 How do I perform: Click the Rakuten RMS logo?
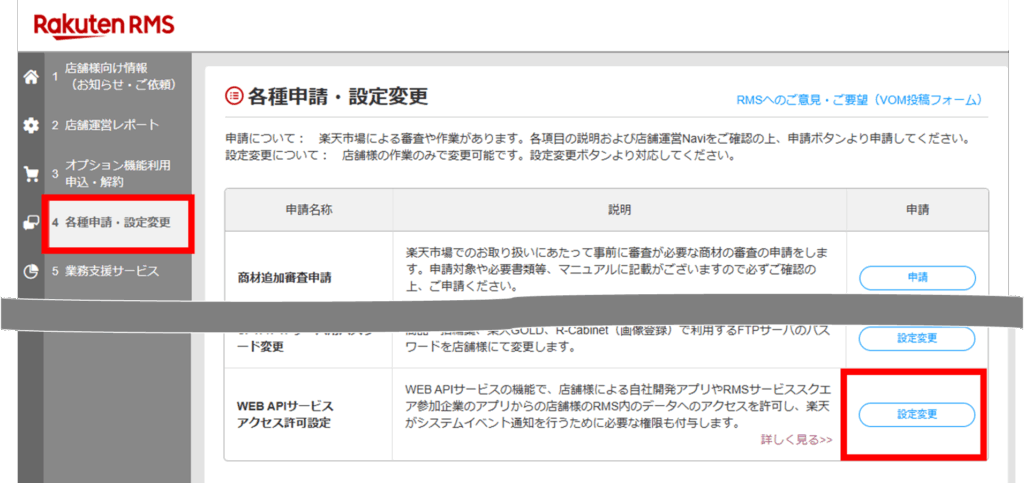click(x=103, y=27)
